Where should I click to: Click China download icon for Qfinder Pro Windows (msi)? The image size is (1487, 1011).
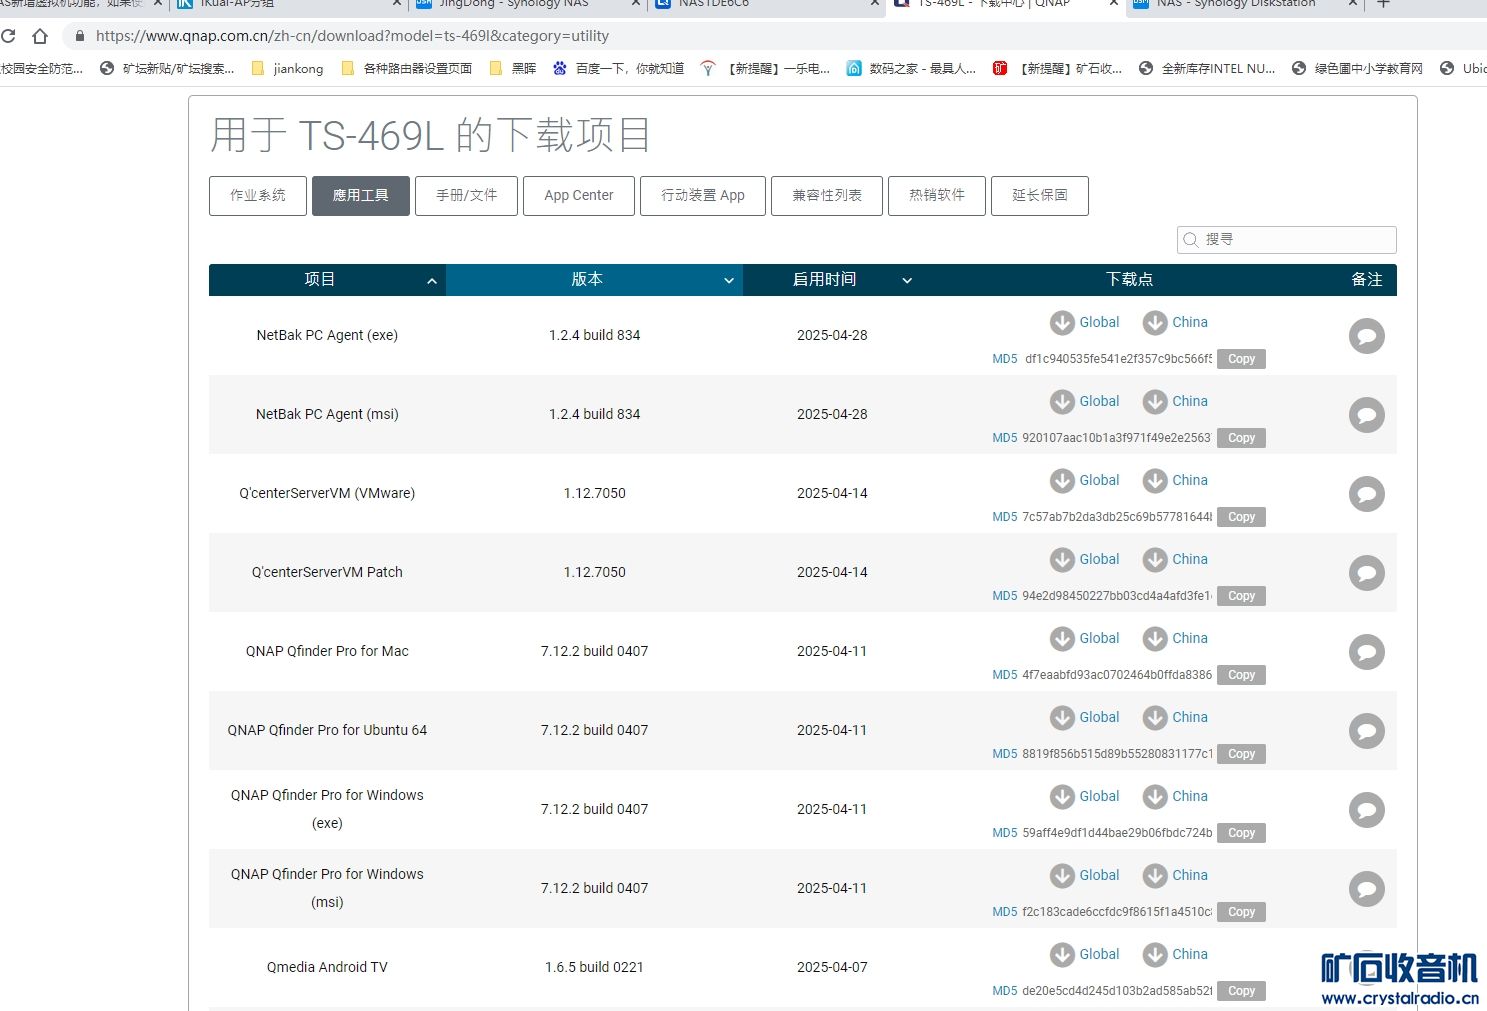click(x=1155, y=875)
